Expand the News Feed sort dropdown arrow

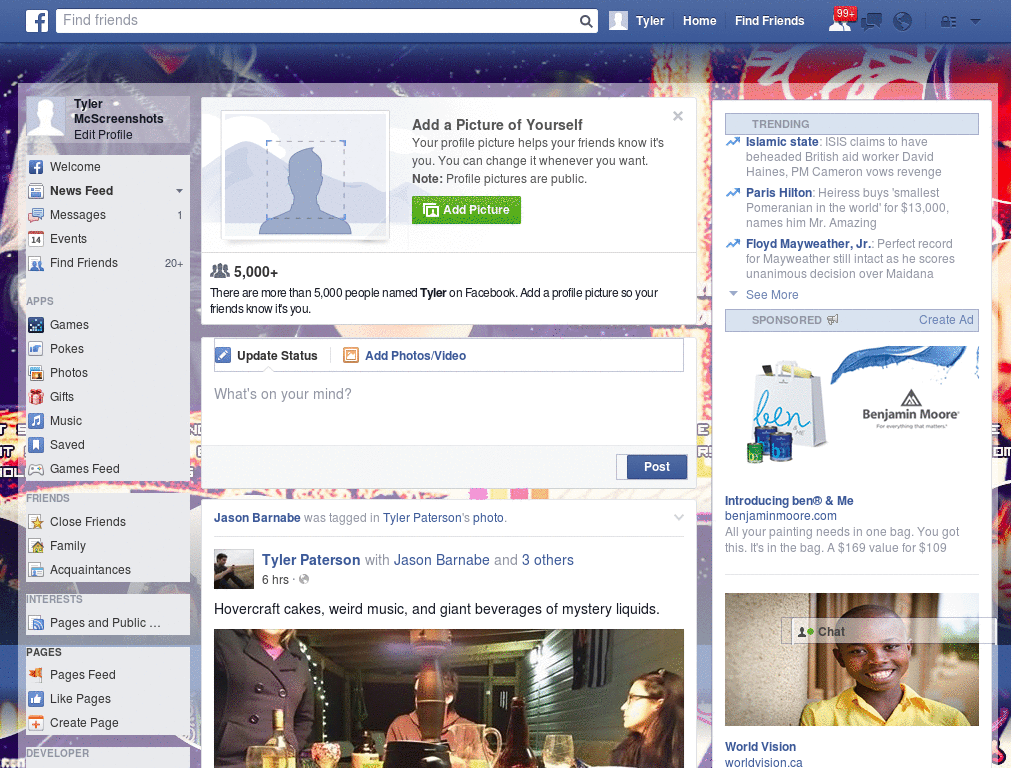click(179, 191)
